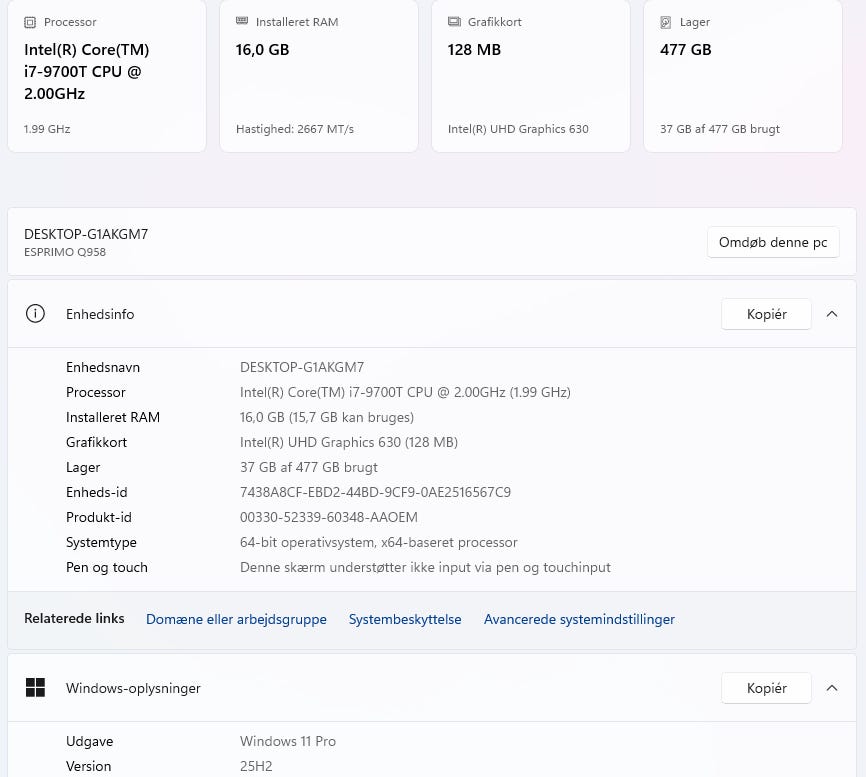Click the Systemtype row label
The image size is (866, 777).
click(101, 542)
